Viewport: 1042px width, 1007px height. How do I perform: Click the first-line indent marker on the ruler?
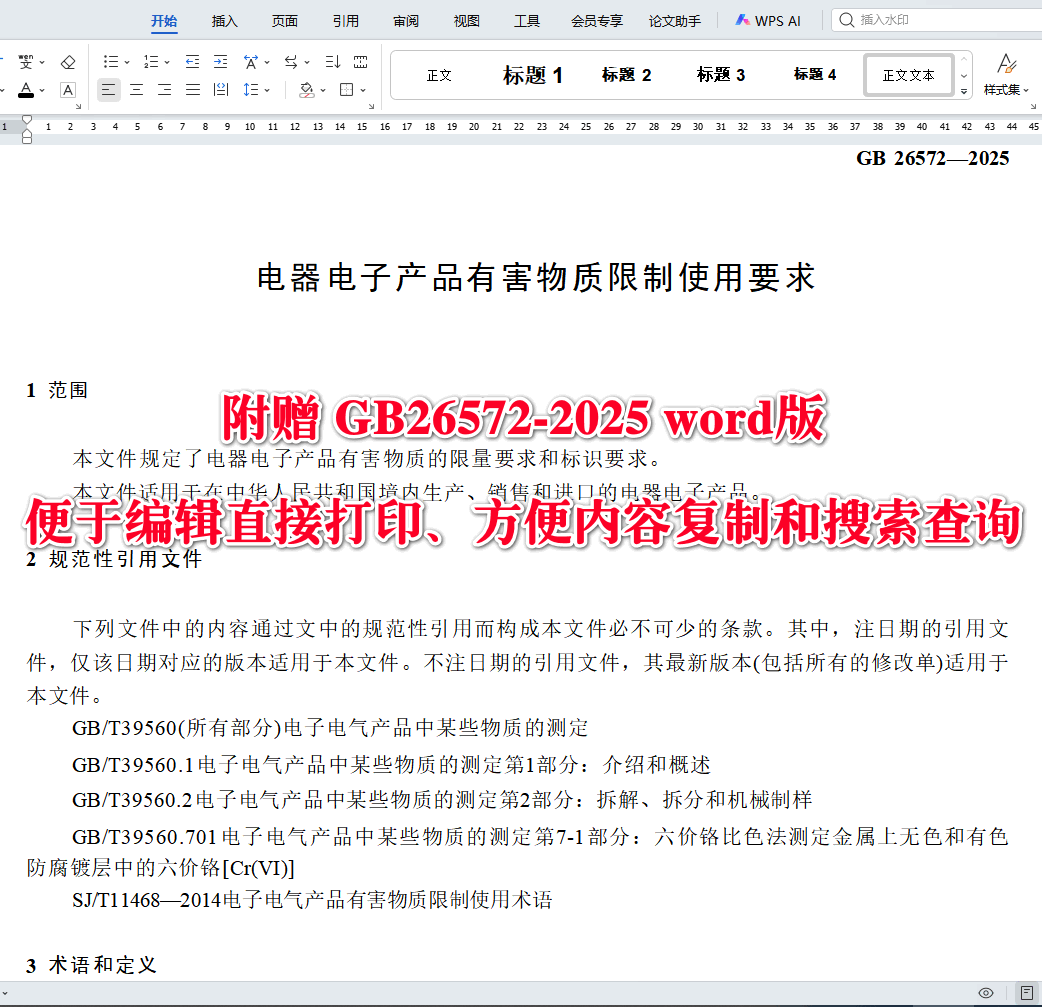(27, 120)
